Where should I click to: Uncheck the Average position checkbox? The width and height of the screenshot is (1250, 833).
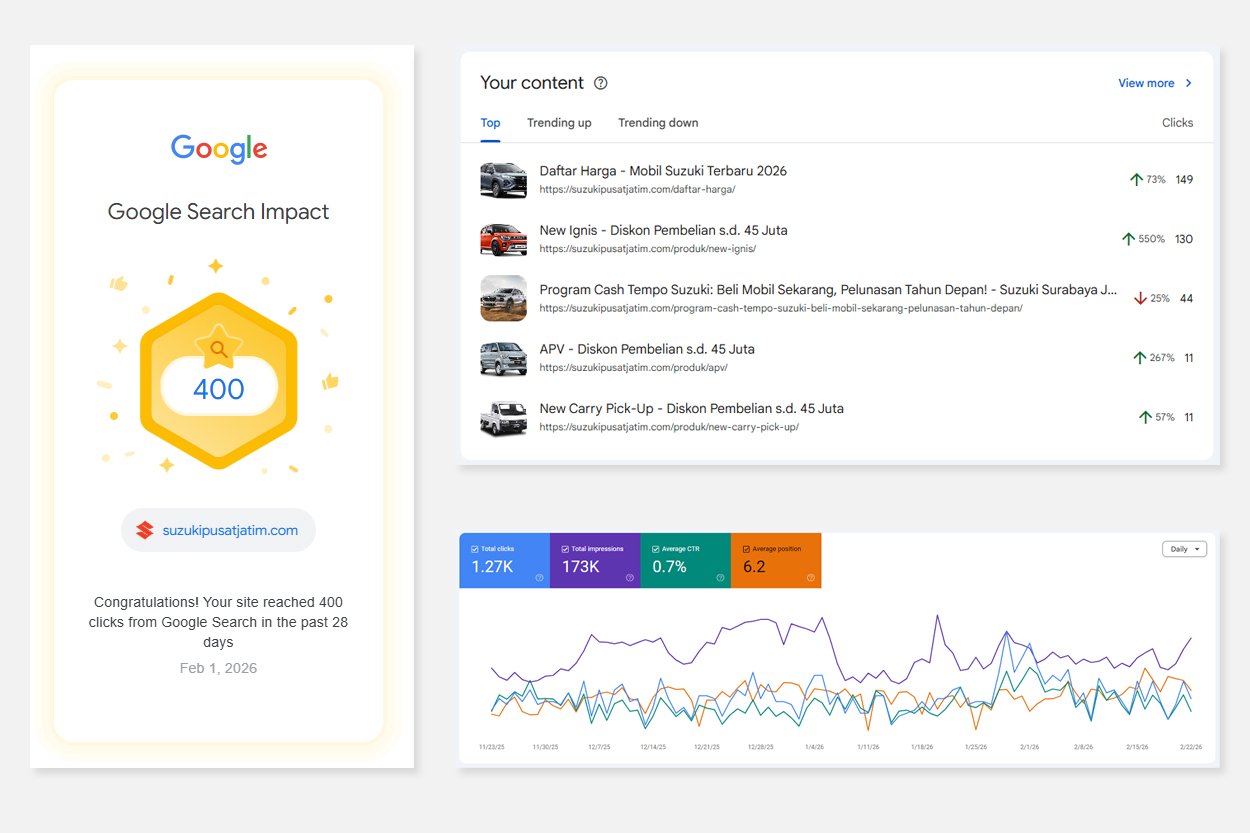(746, 549)
